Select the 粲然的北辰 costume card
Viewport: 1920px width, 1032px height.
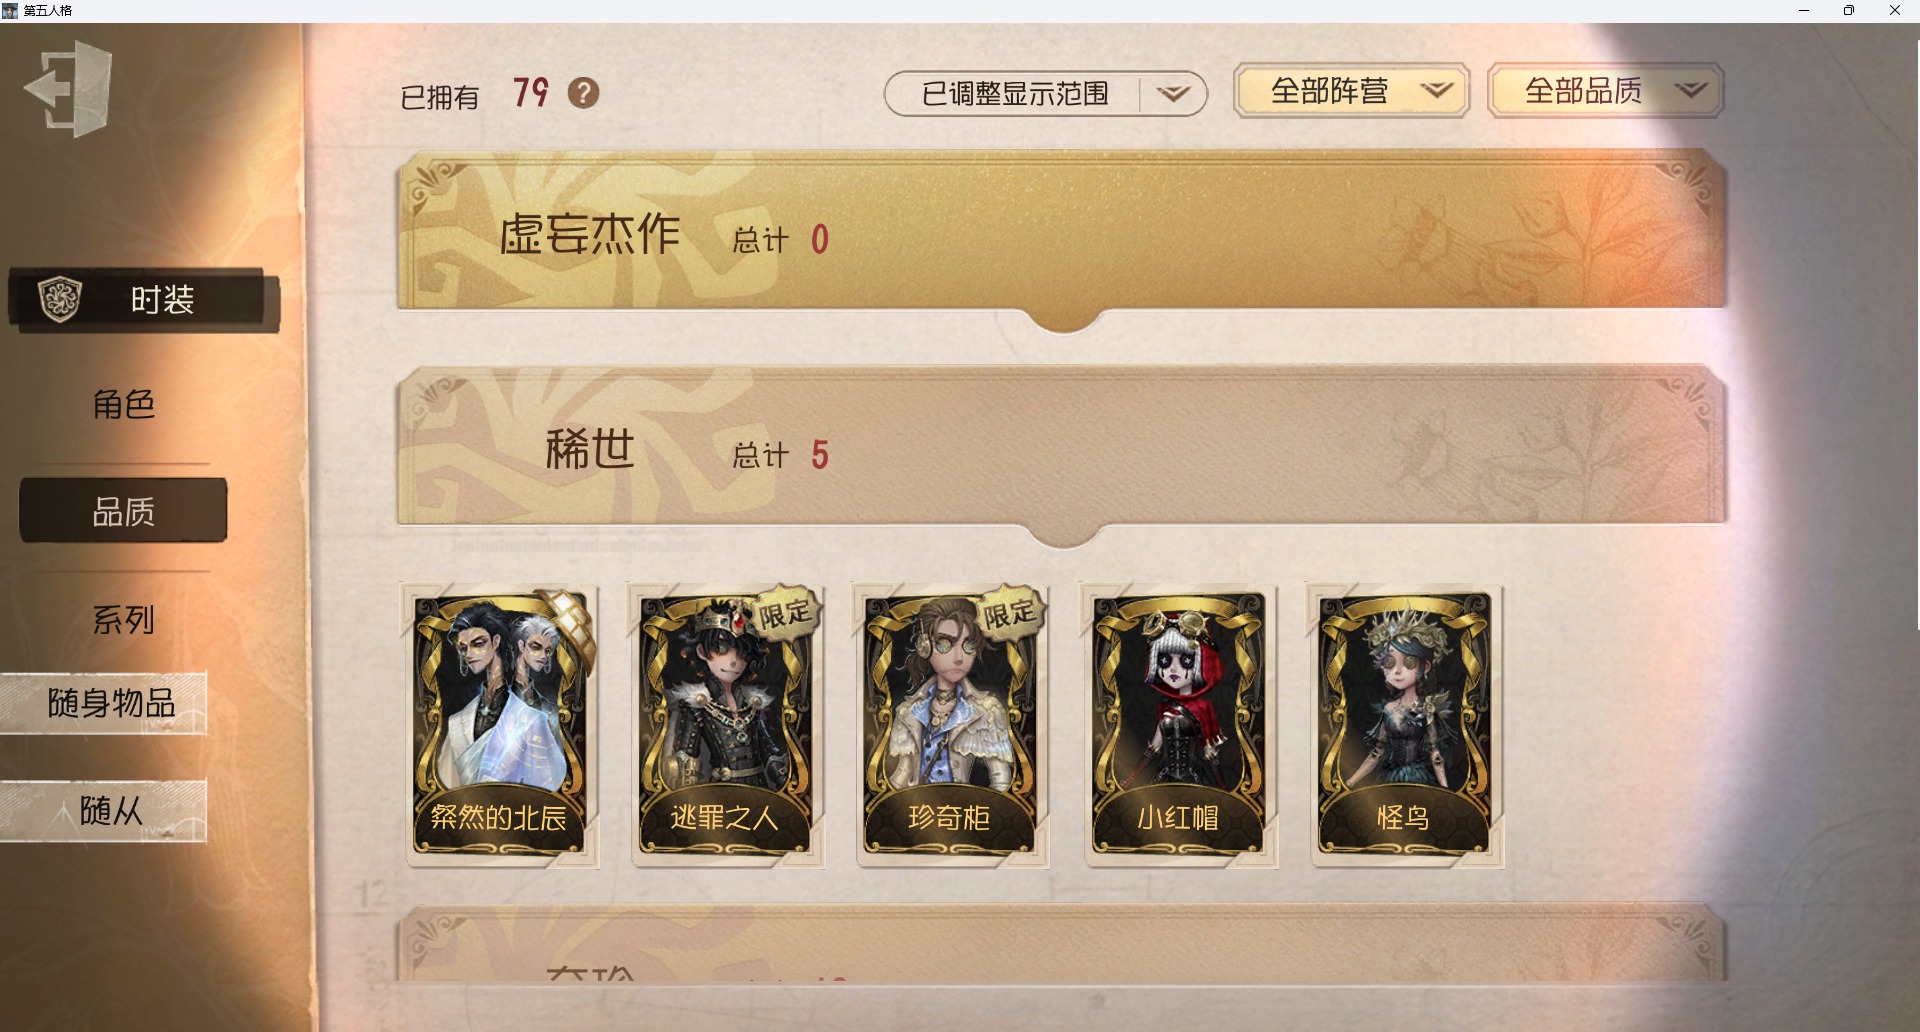[x=500, y=725]
